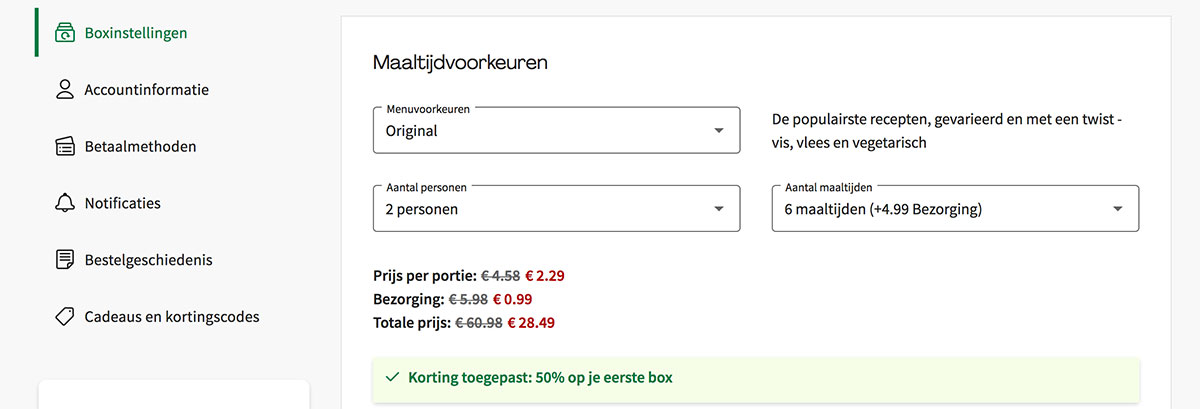
Task: Expand the Aantal personen dropdown arrow
Action: 718,209
